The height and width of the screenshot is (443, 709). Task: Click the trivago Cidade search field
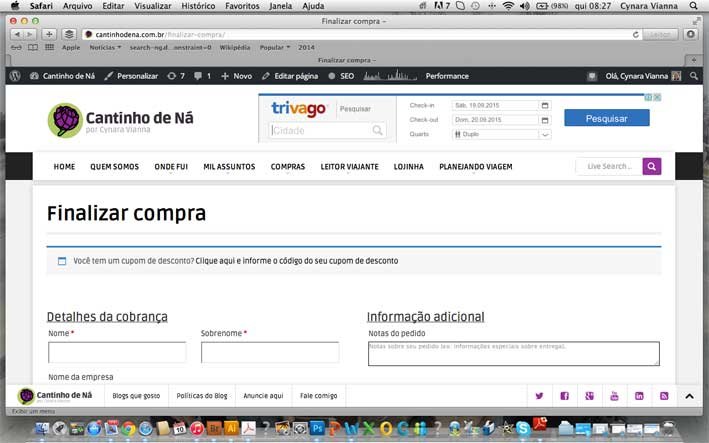coord(327,131)
